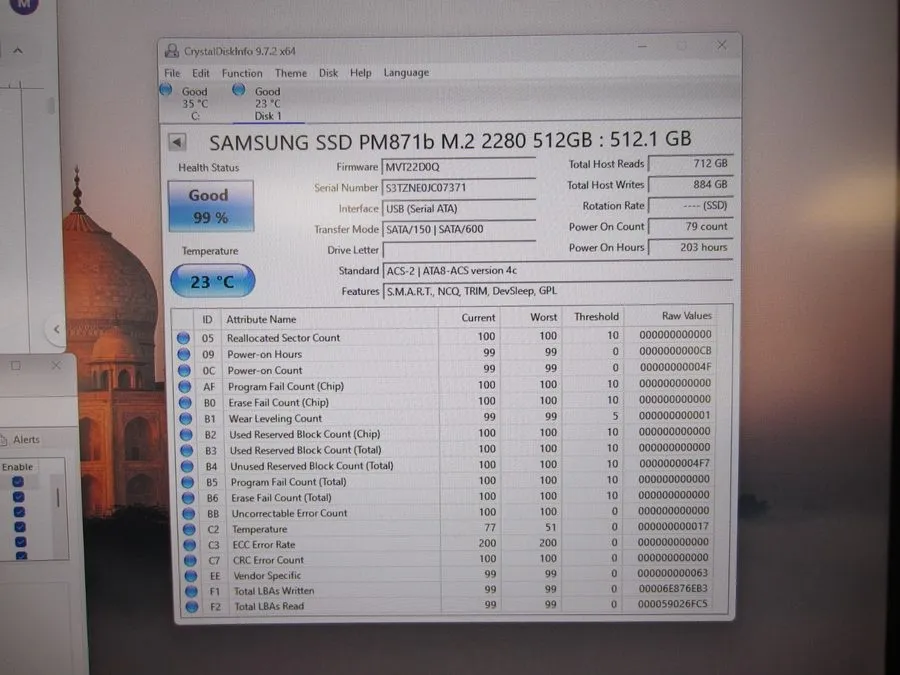Screen dimensions: 900x675
Task: Click status icon for Used Reserved Block Count (Chip)
Action: coord(187,435)
